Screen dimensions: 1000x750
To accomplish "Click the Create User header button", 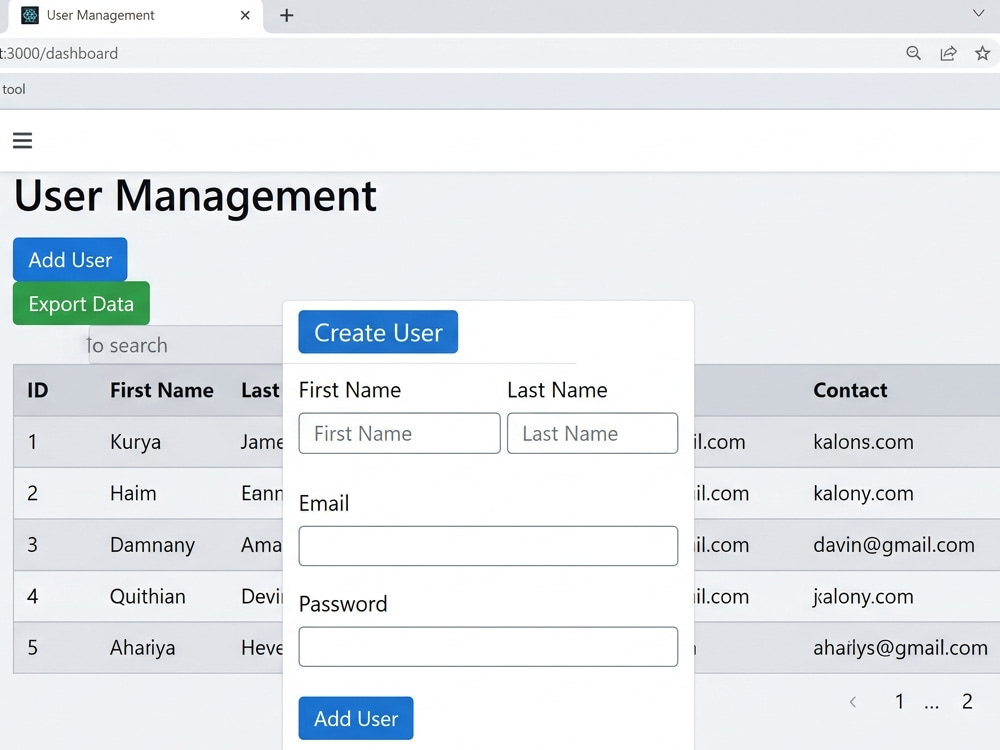I will (x=378, y=332).
